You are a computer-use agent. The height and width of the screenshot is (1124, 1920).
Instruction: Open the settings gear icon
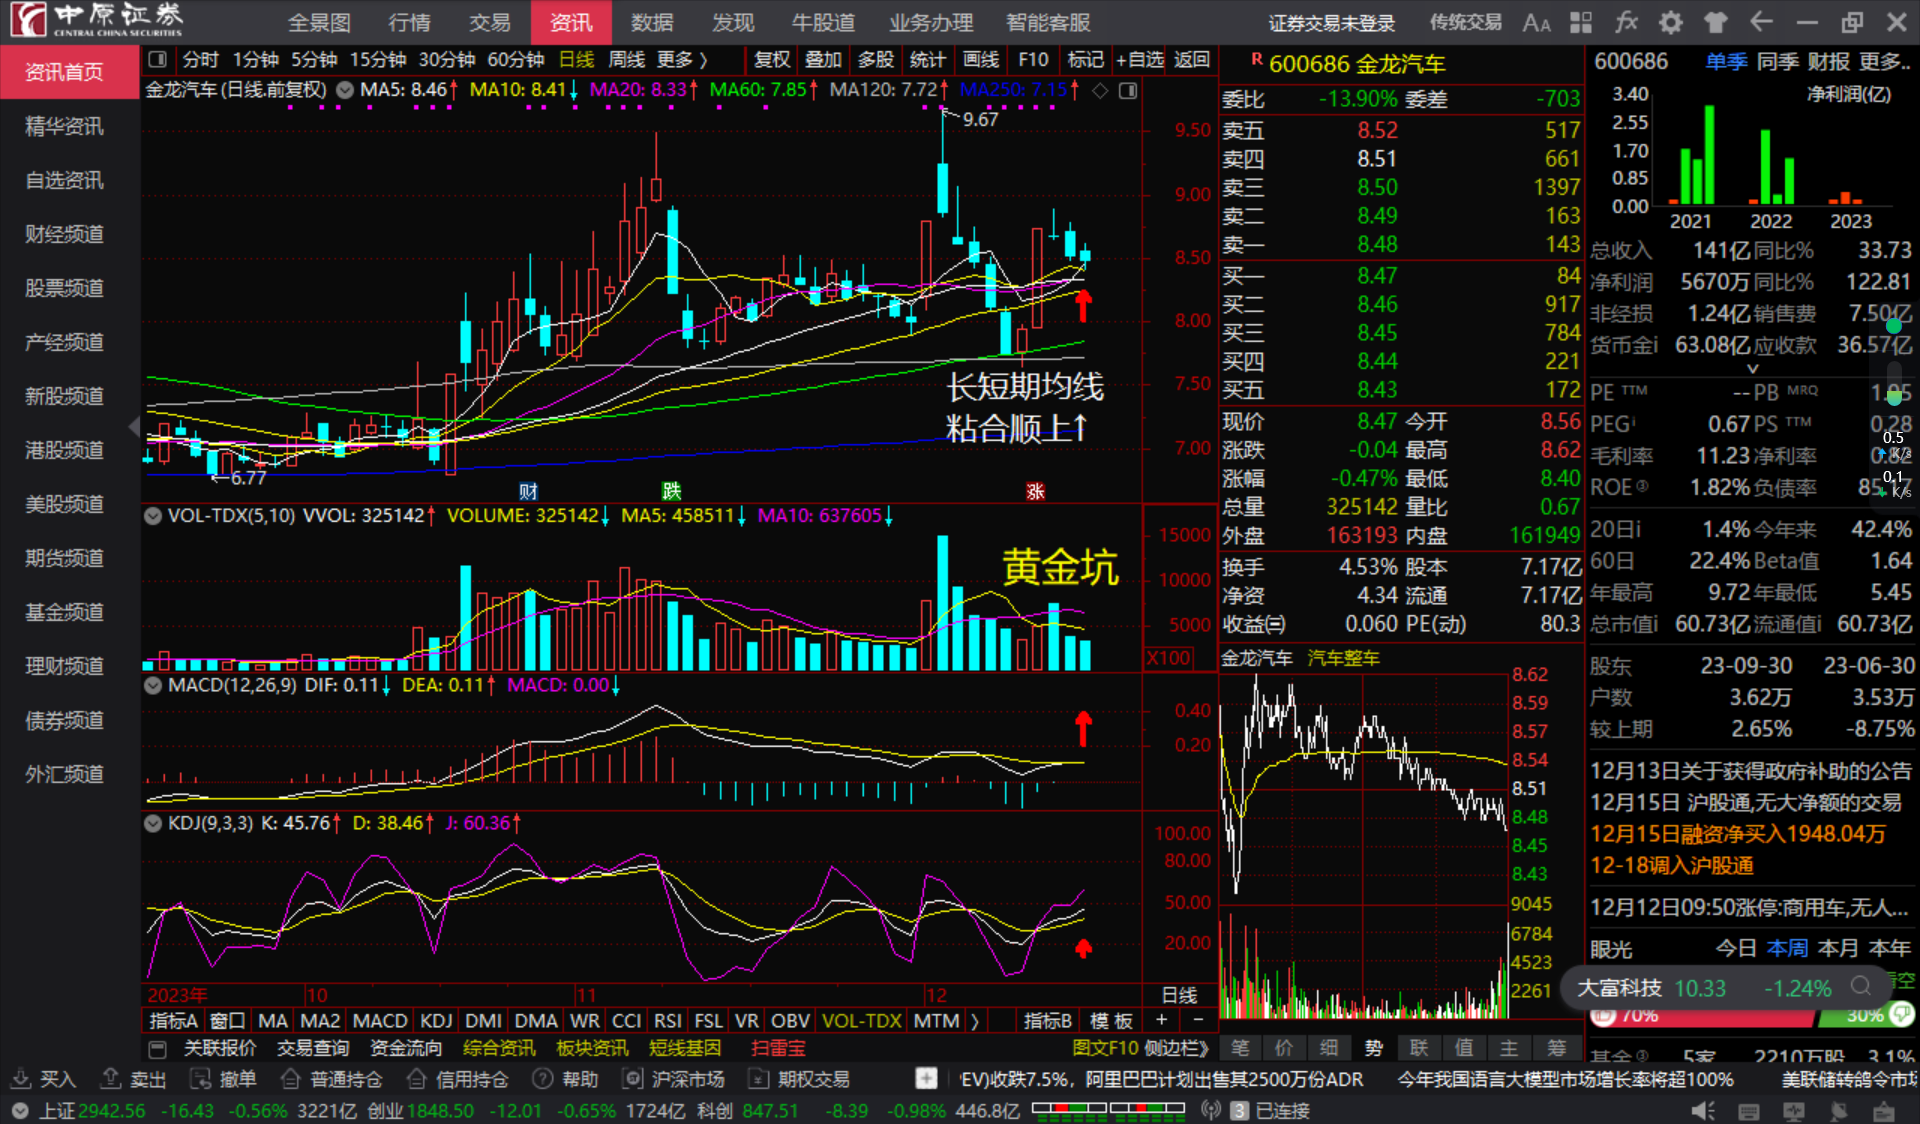1671,23
